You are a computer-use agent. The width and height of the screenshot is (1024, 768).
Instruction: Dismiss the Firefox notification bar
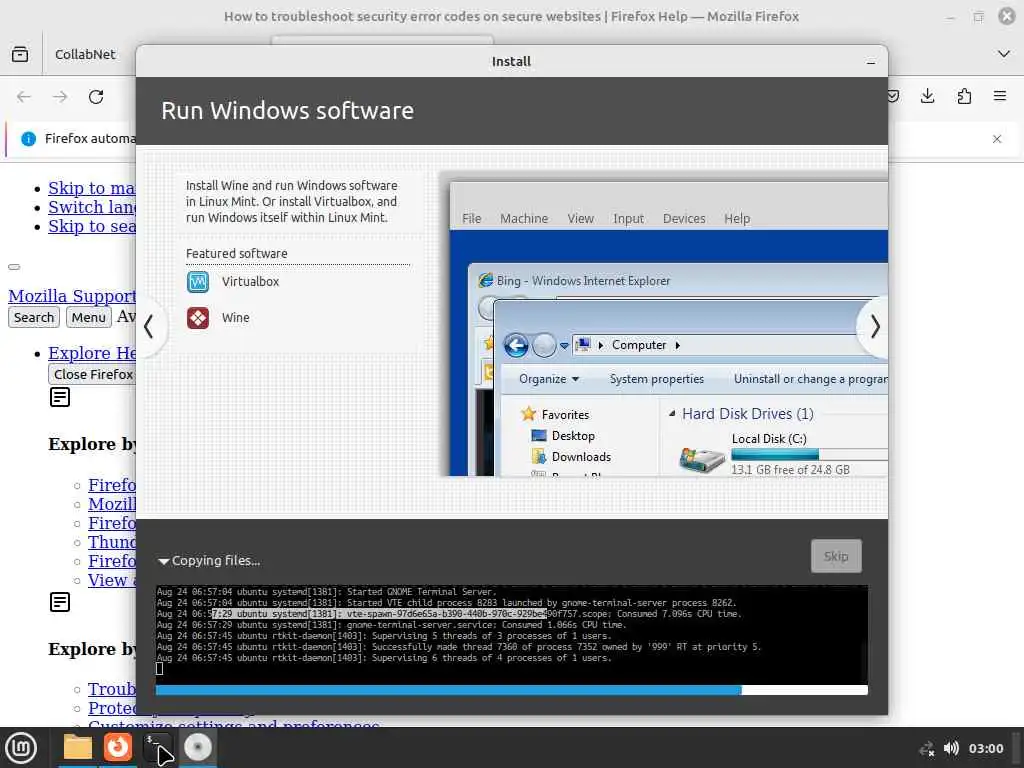997,139
